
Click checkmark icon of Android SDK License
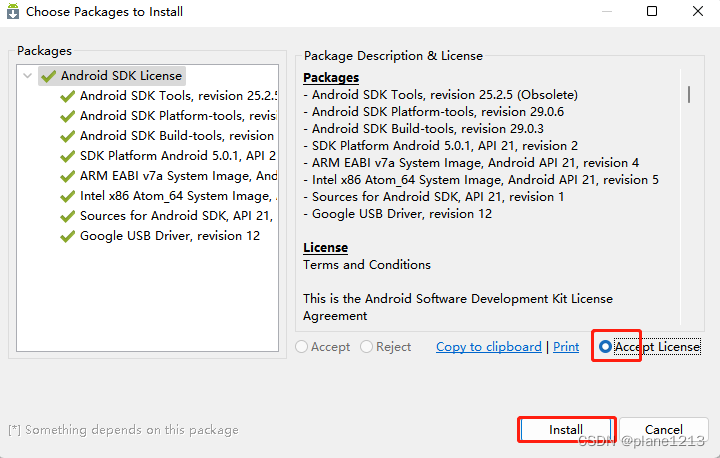[x=48, y=76]
